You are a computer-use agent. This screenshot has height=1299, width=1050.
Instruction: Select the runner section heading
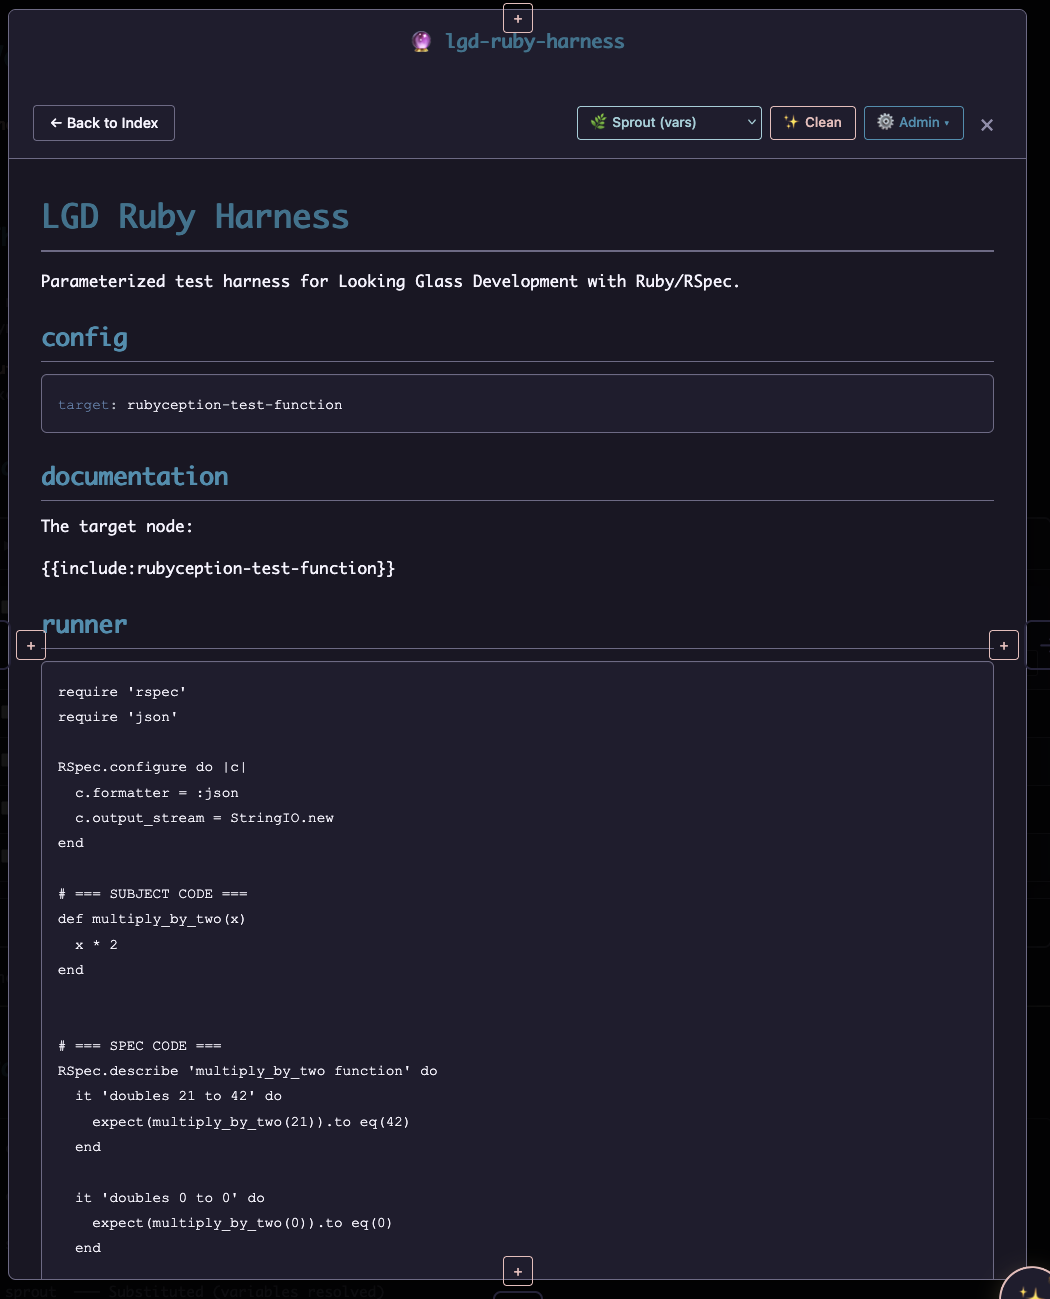[85, 625]
